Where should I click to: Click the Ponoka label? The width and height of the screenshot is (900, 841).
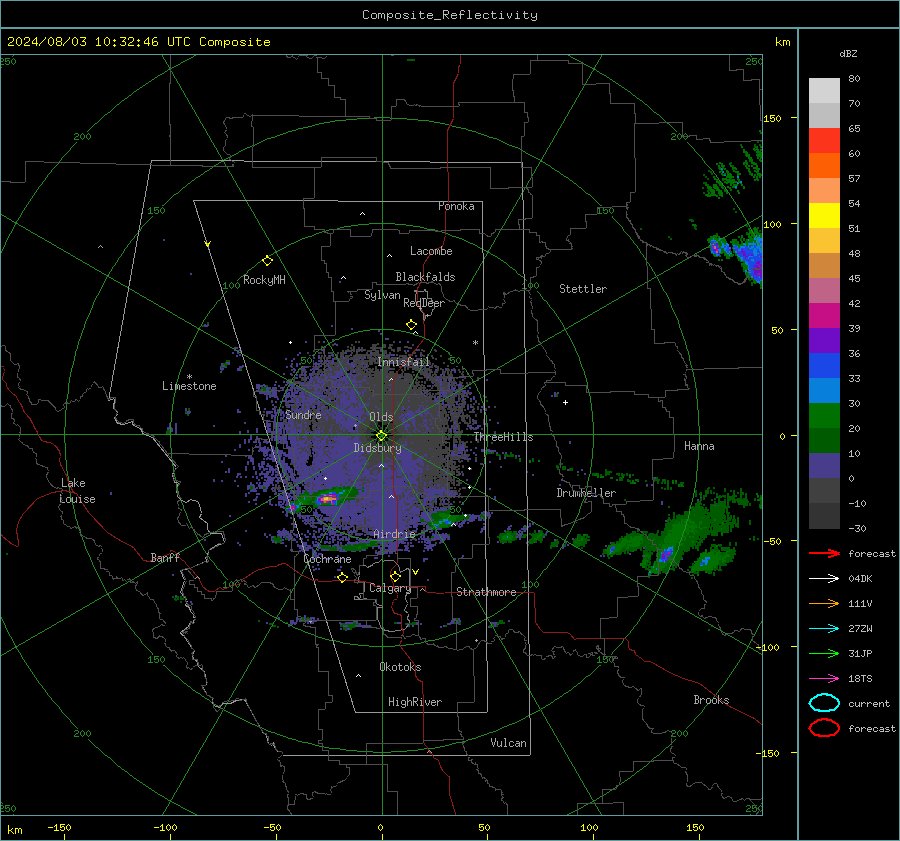[x=456, y=207]
